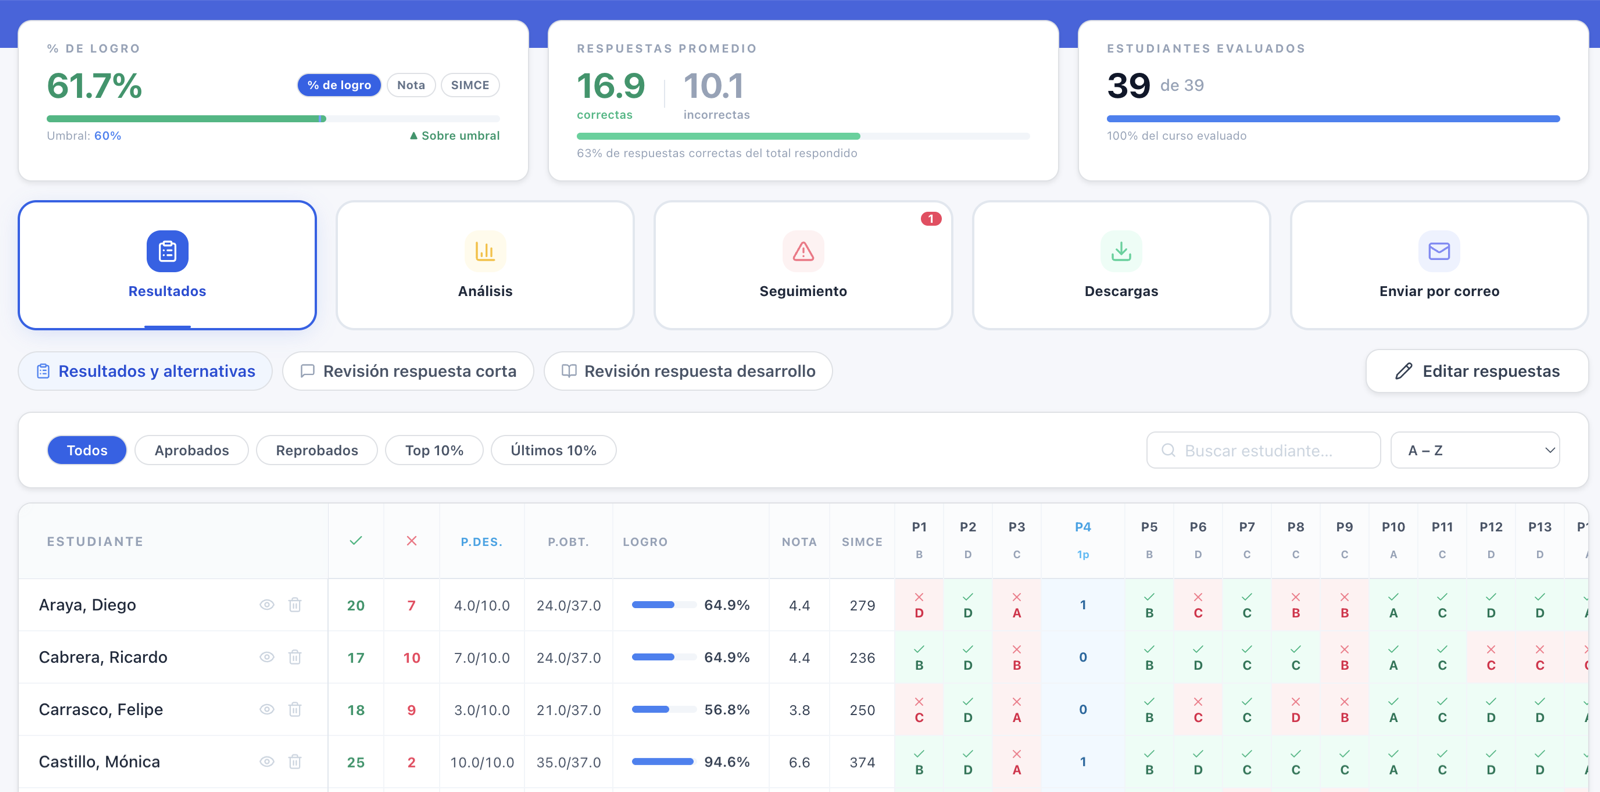
Task: Toggle eye icon for Cabrera, Ricardo
Action: (267, 657)
